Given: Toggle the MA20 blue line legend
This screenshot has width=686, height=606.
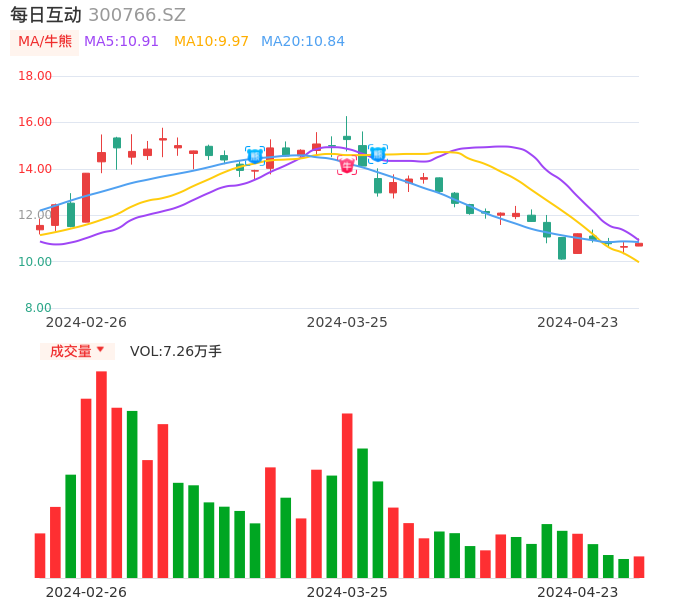Looking at the screenshot, I should (302, 42).
